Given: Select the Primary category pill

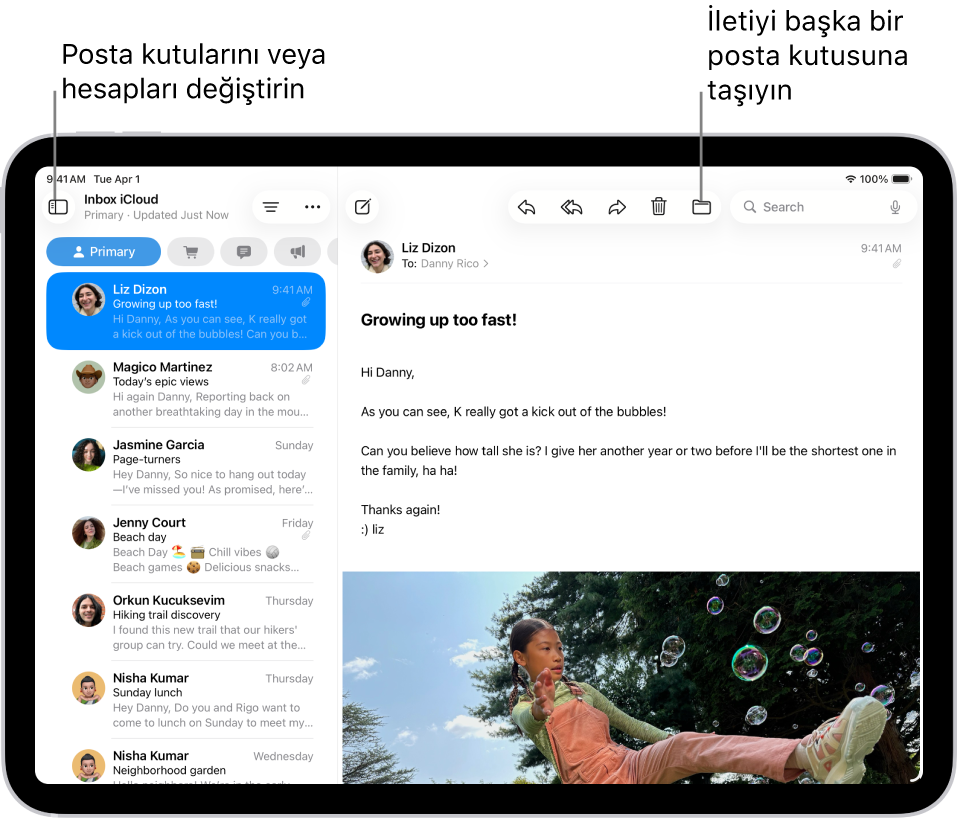Looking at the screenshot, I should 103,251.
